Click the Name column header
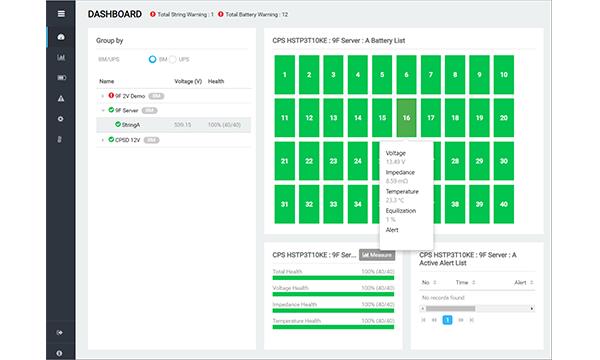The height and width of the screenshot is (360, 600). (x=106, y=81)
